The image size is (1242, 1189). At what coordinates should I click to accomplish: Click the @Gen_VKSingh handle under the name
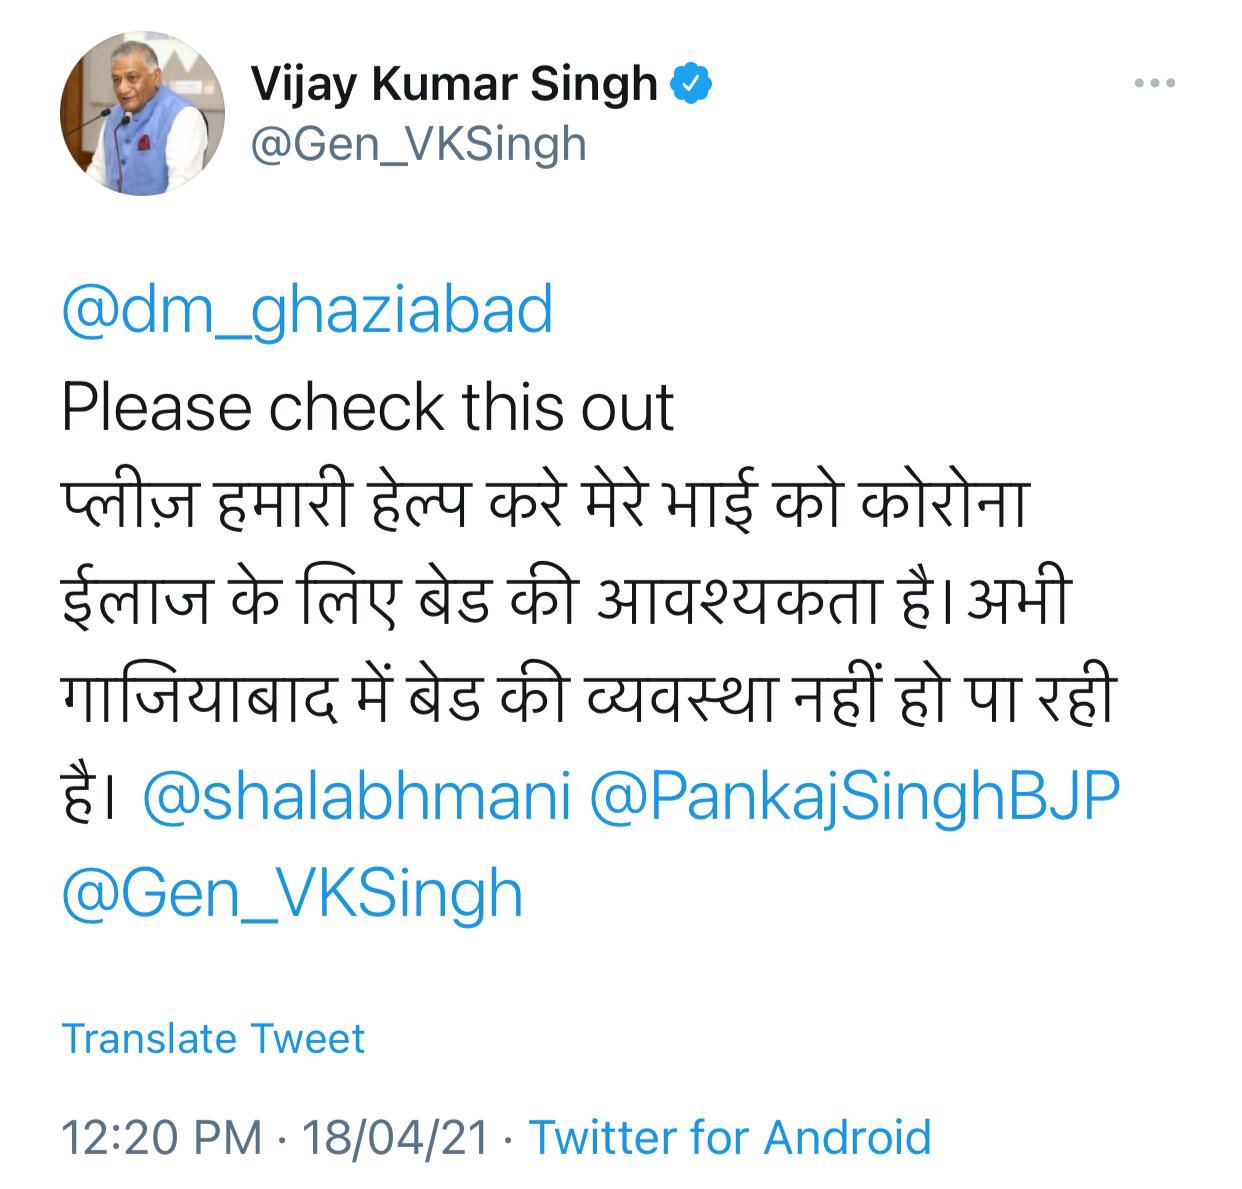tap(418, 145)
